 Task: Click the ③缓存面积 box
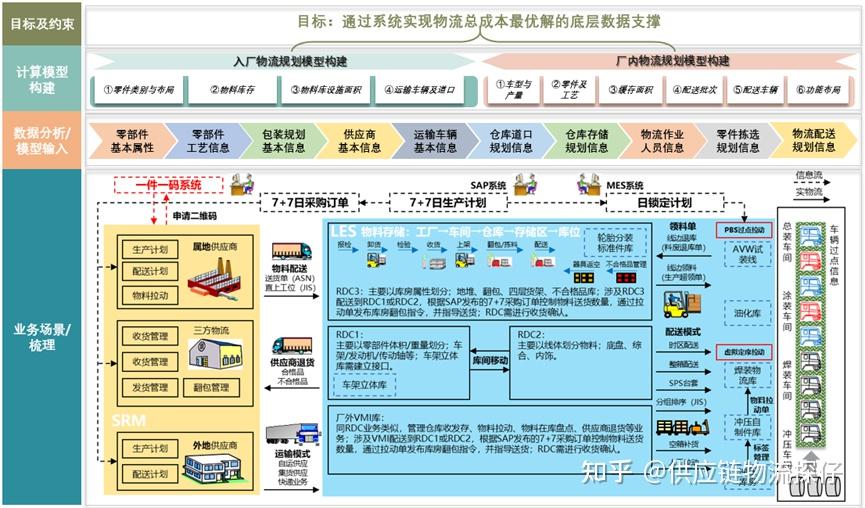point(631,90)
